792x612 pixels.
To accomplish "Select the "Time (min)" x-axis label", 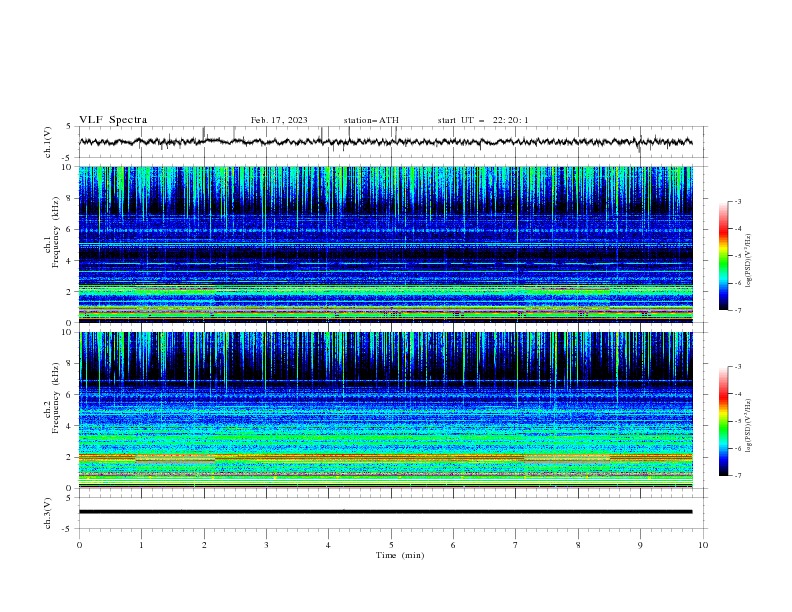I will (400, 555).
